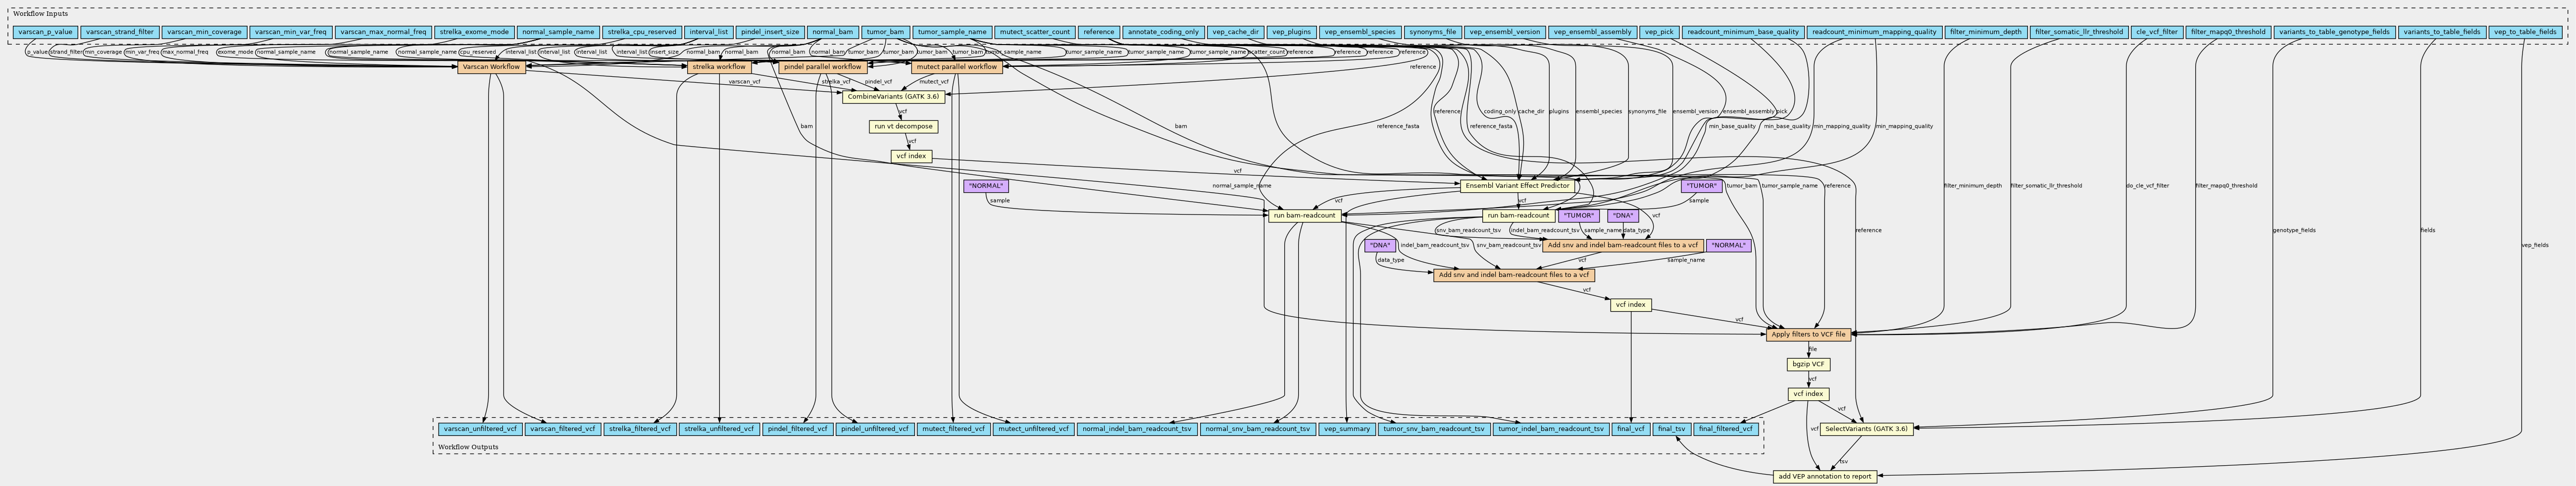
Task: Select the add VEP annotation to report step
Action: click(1824, 476)
